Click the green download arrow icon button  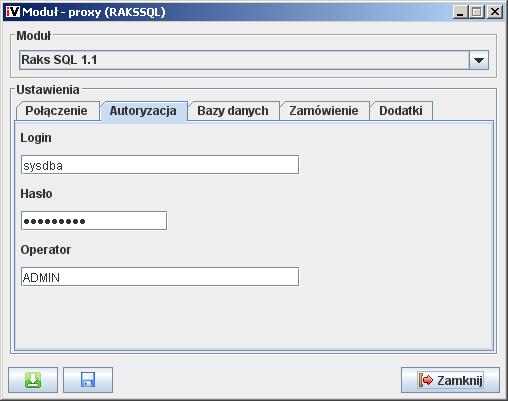[x=33, y=380]
